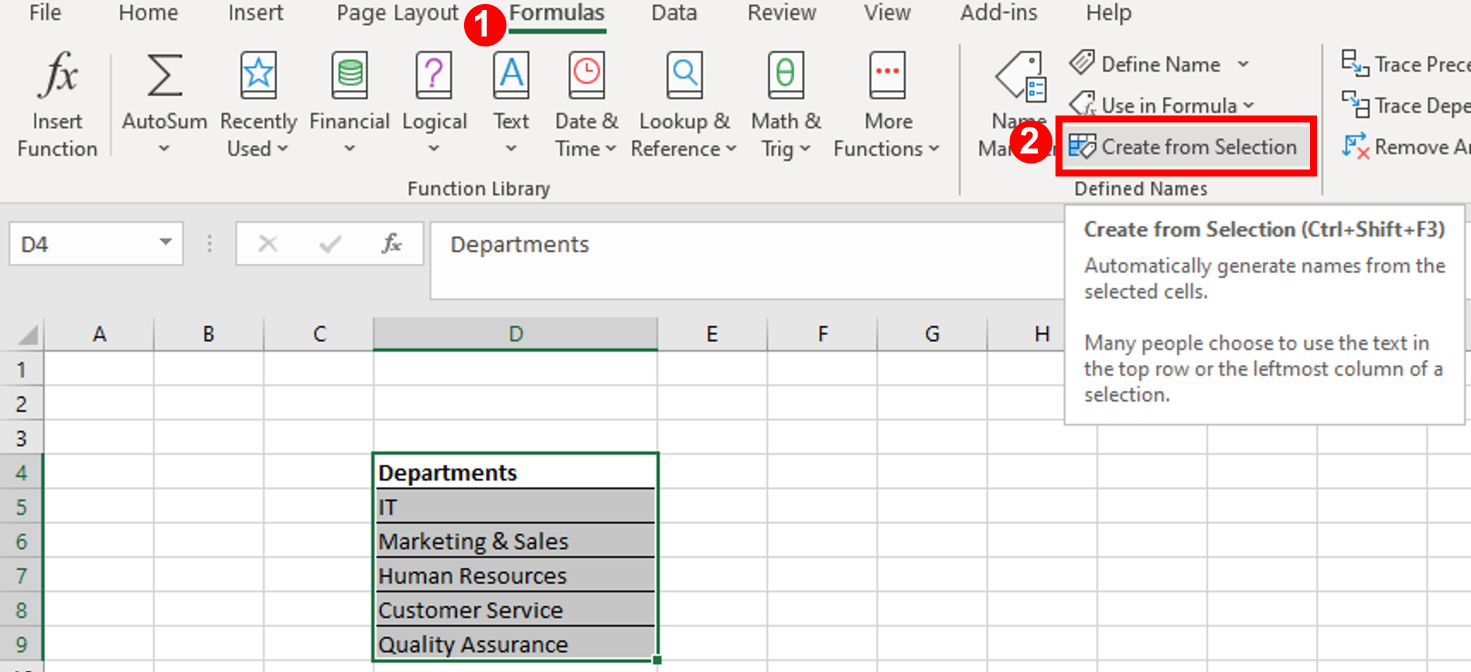This screenshot has height=672, width=1471.
Task: Select the Marketing & Sales cell
Action: 515,541
